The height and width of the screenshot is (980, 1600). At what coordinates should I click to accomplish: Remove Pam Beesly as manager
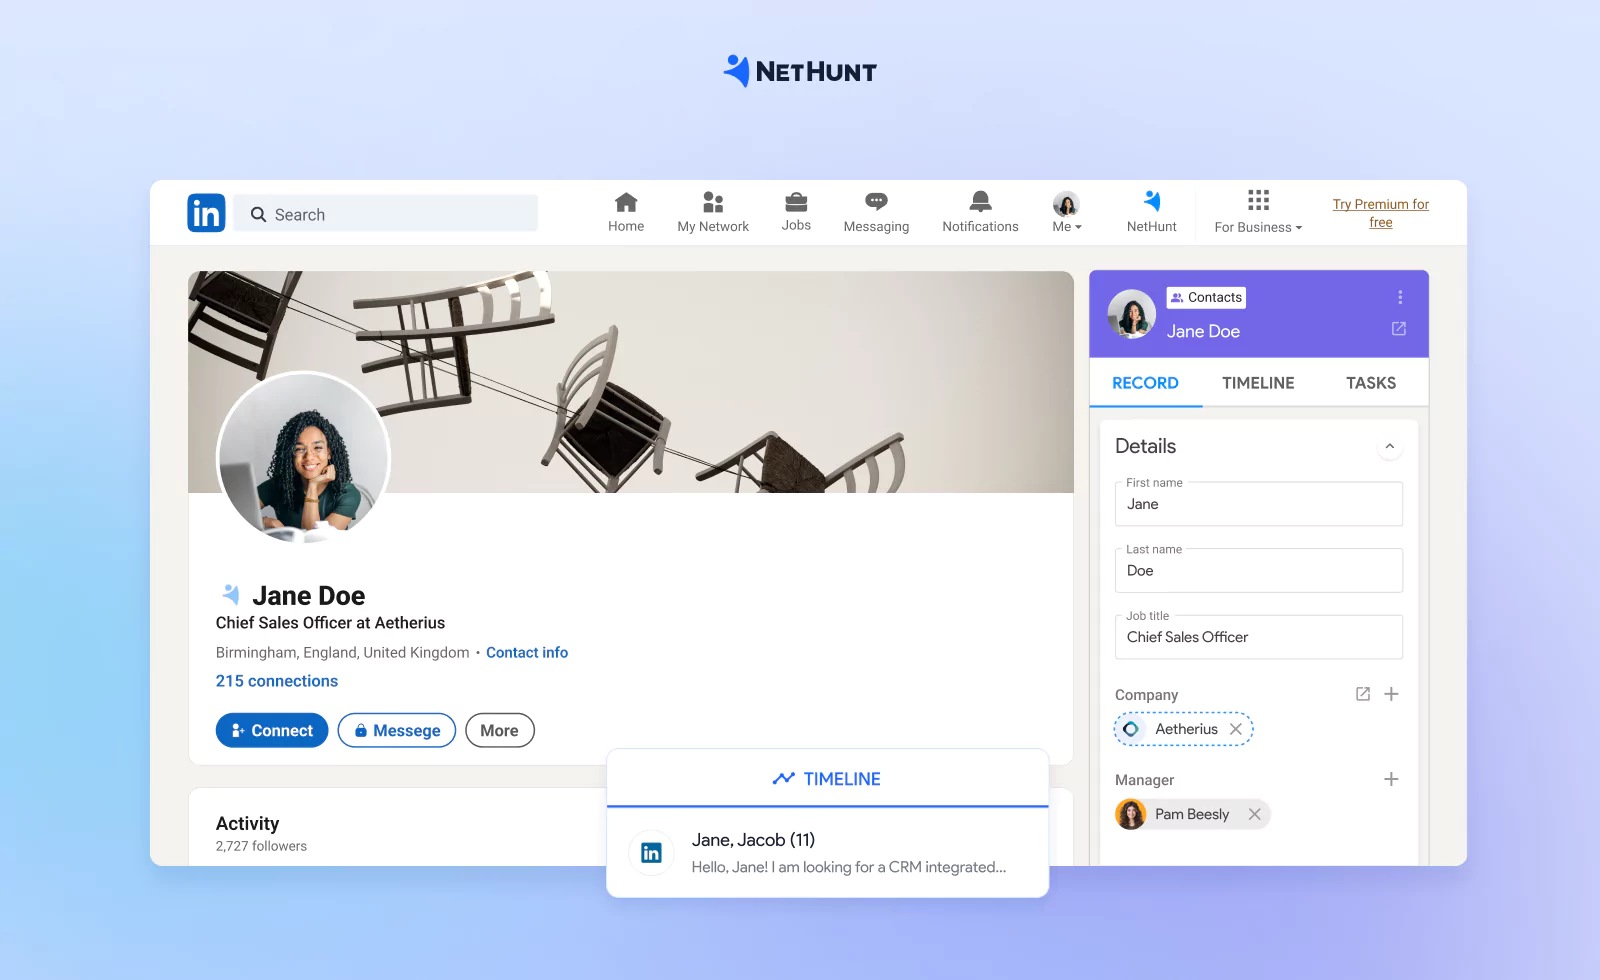[x=1254, y=814]
